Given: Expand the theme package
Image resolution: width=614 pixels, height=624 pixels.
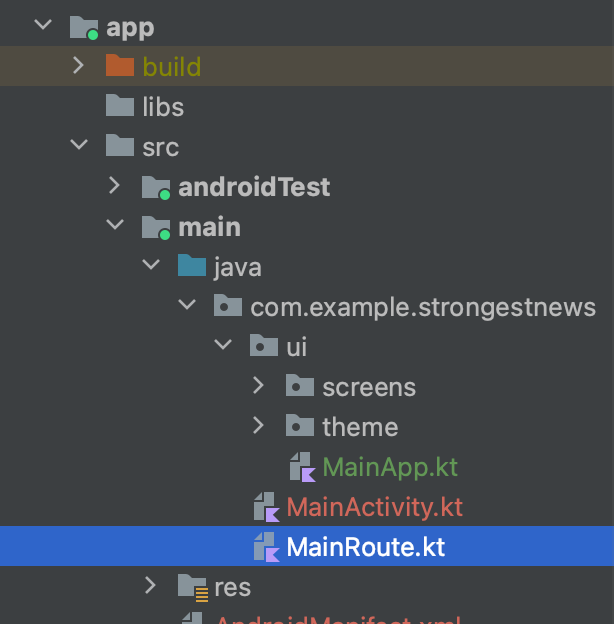Looking at the screenshot, I should pos(258,425).
